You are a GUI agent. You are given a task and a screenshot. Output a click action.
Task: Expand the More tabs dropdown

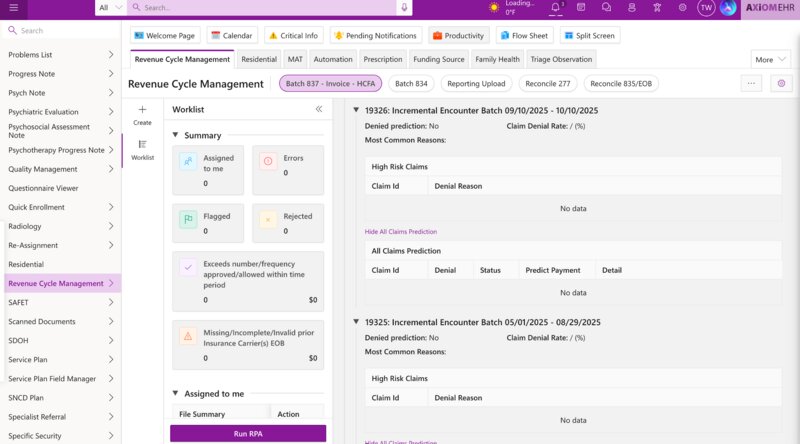[770, 59]
